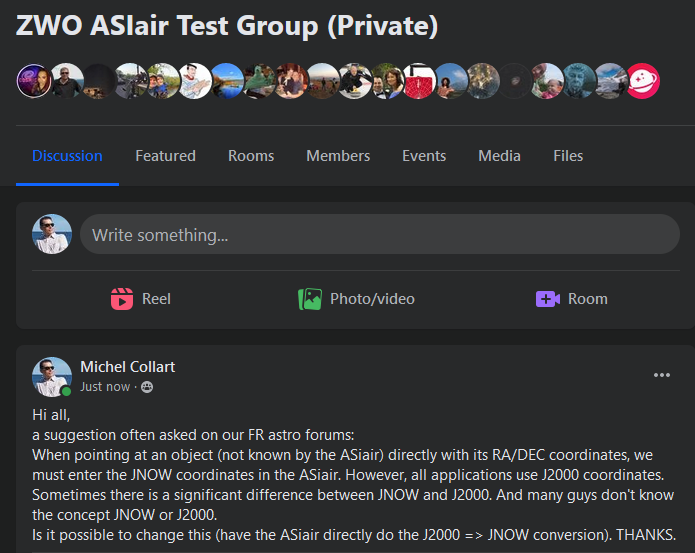Click the Reel icon in composer

point(122,299)
